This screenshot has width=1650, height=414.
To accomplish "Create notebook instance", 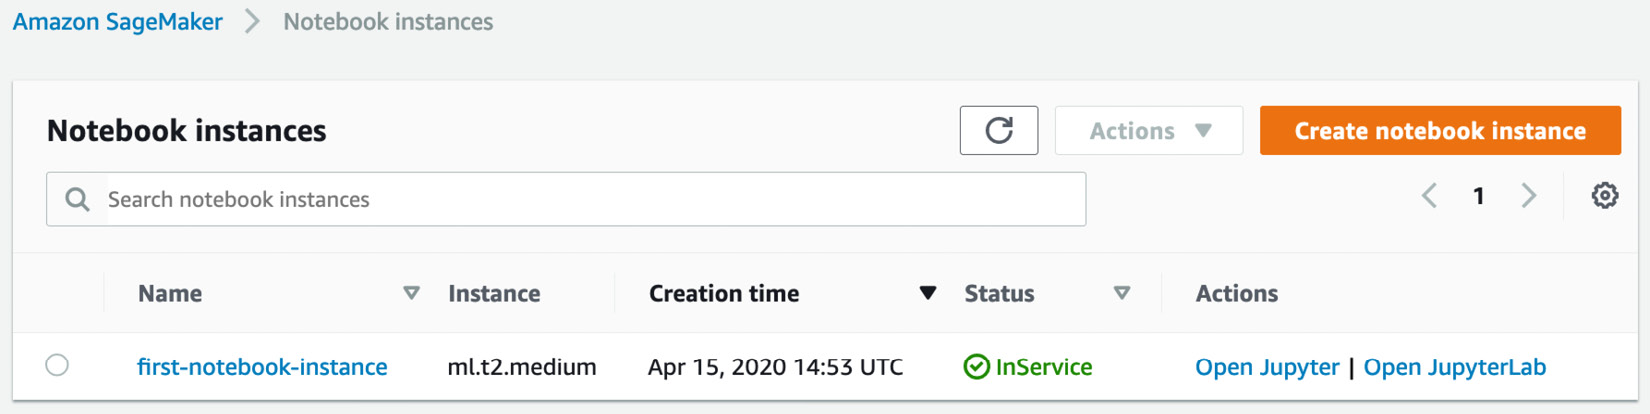I will point(1440,130).
